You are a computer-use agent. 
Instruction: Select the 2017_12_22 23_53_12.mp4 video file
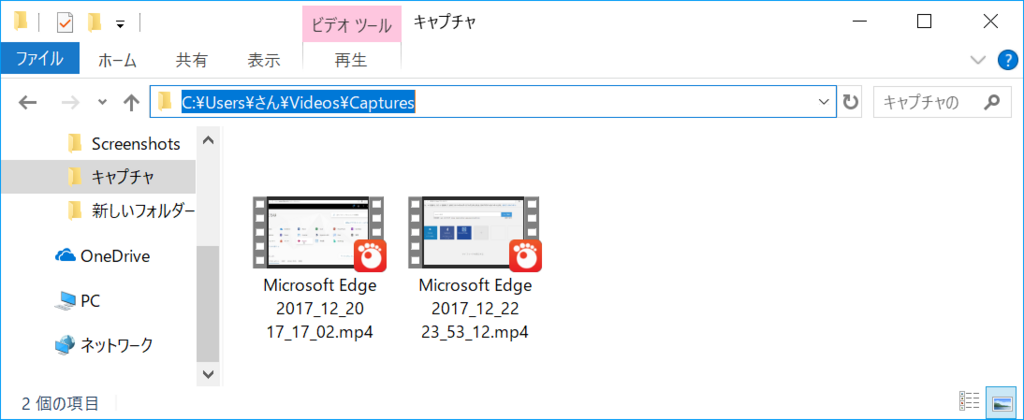click(x=475, y=268)
